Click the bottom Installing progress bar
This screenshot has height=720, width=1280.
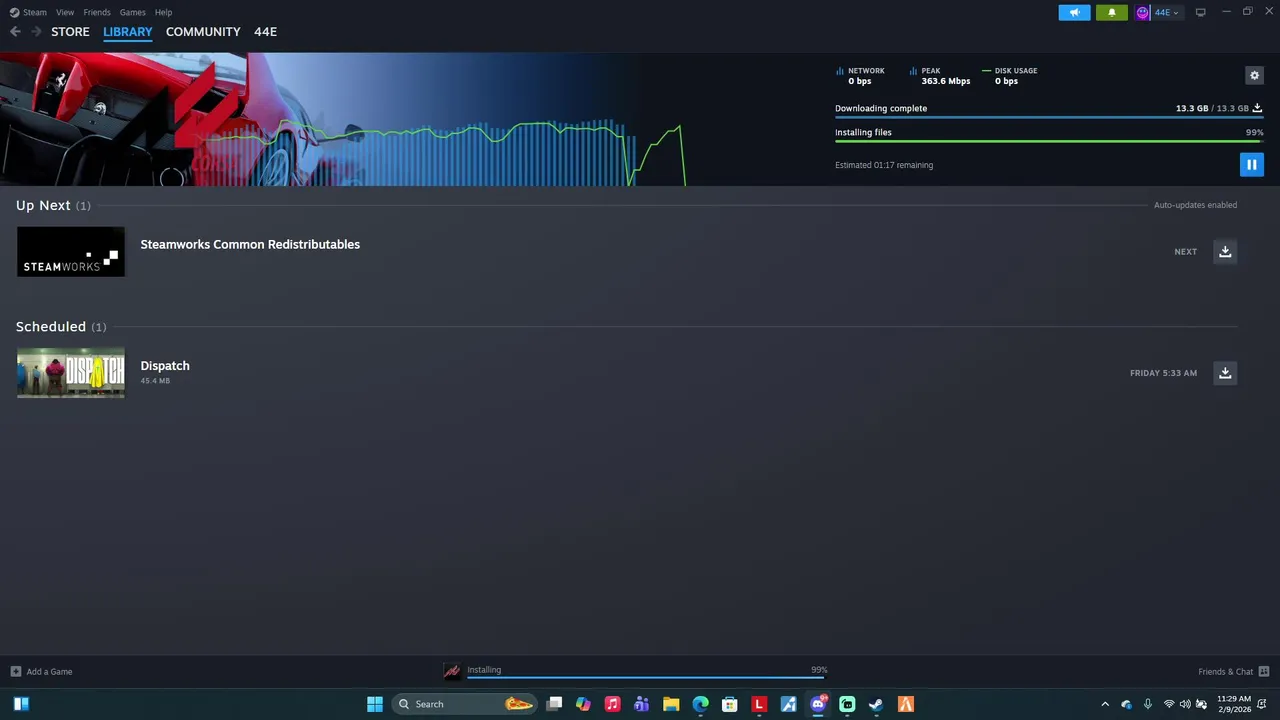coord(646,677)
